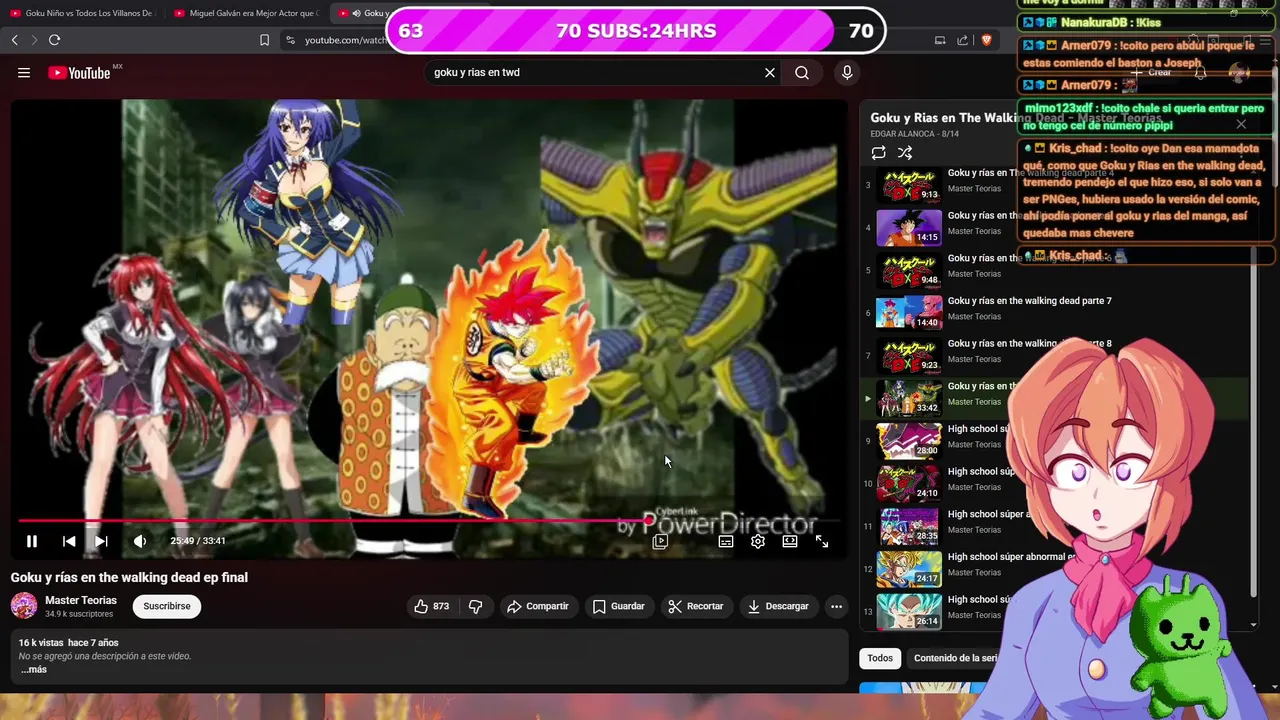This screenshot has height=720, width=1280.
Task: Open playlist thumbnail with 9:23 duration
Action: coord(909,355)
